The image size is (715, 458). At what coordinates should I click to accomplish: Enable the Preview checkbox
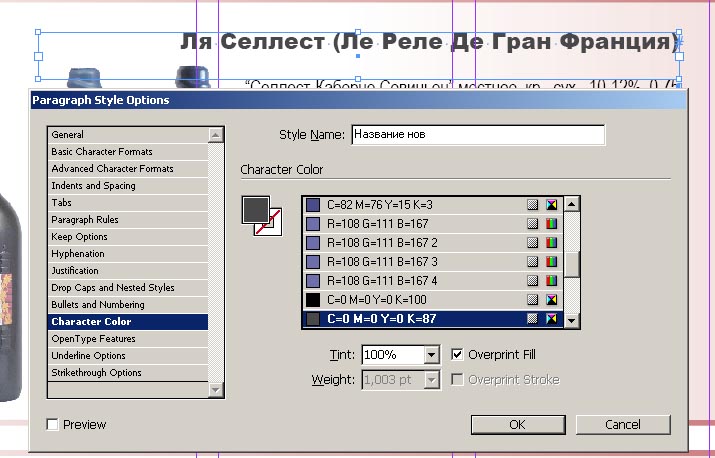tap(52, 425)
